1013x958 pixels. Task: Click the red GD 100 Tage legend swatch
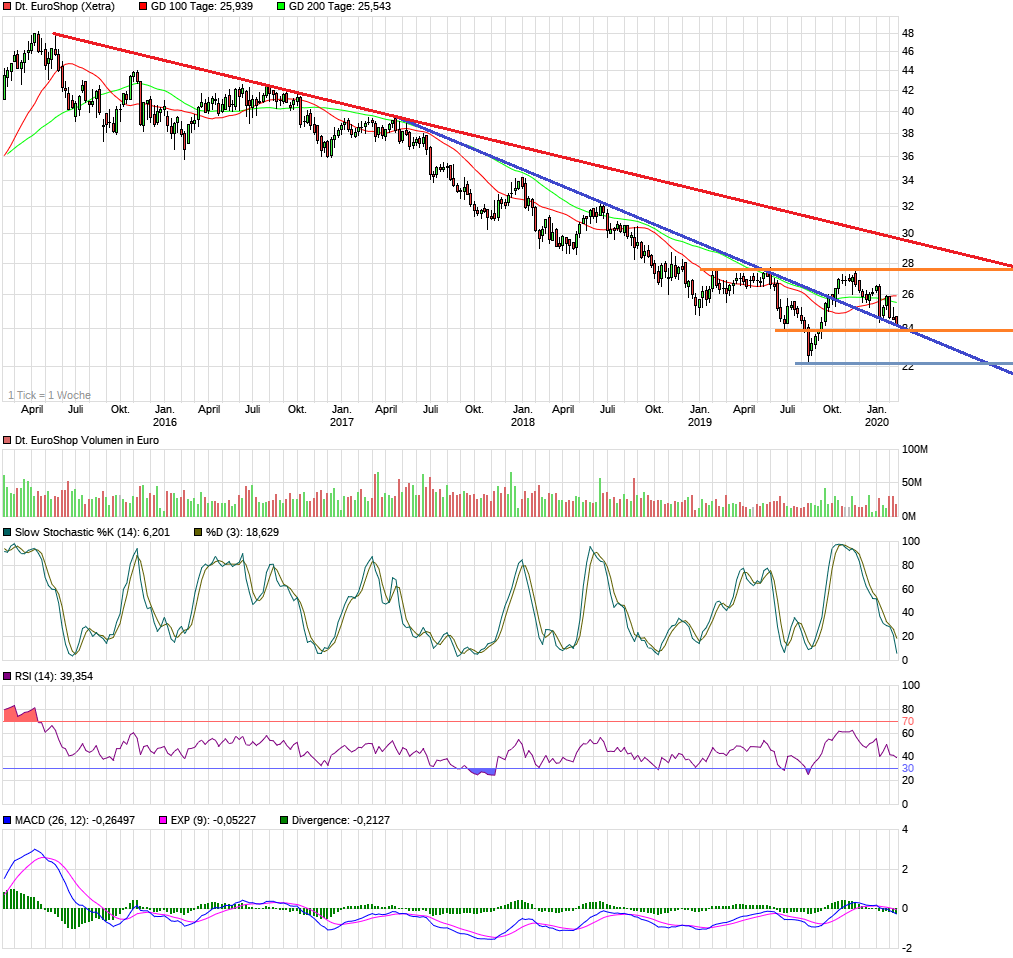coord(143,6)
